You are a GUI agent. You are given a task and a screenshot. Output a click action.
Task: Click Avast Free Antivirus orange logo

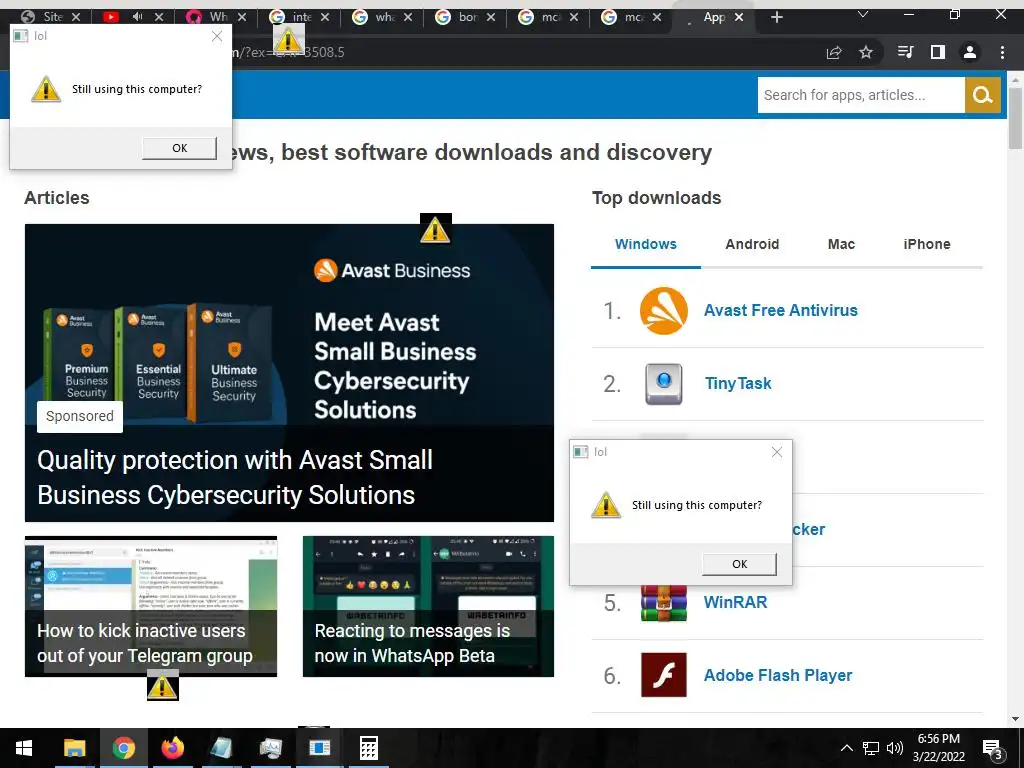click(x=664, y=311)
